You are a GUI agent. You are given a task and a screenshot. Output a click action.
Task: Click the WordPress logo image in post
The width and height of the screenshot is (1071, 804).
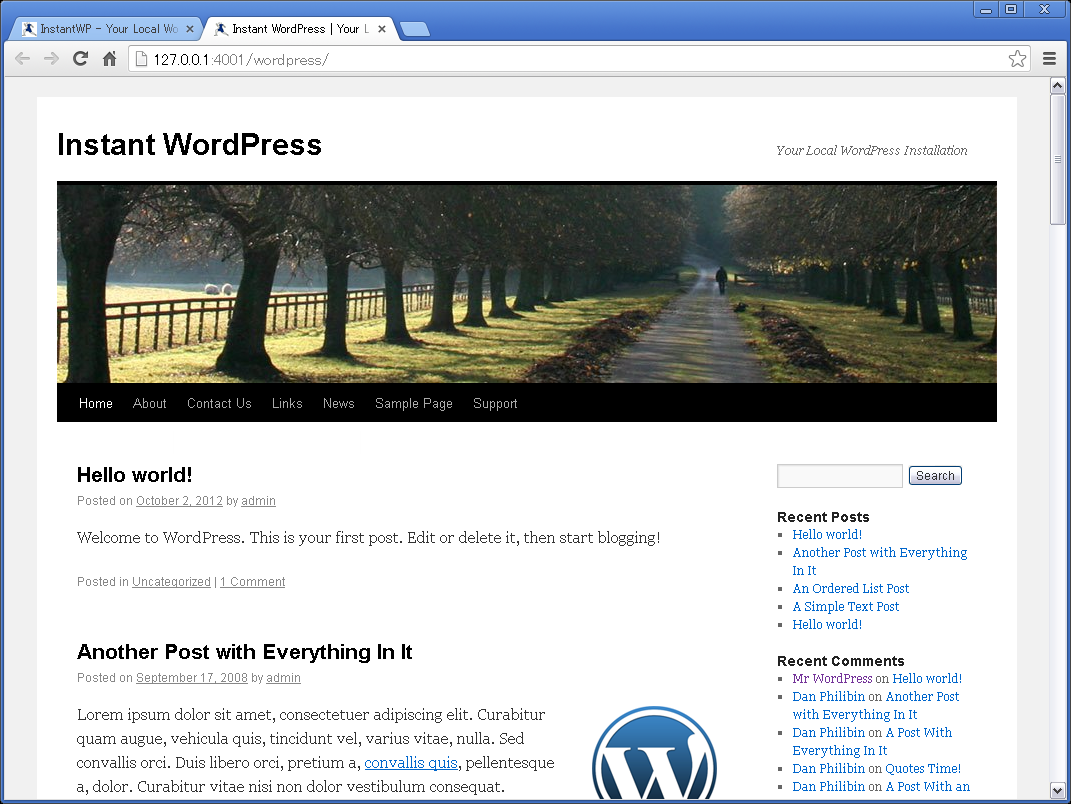(654, 753)
